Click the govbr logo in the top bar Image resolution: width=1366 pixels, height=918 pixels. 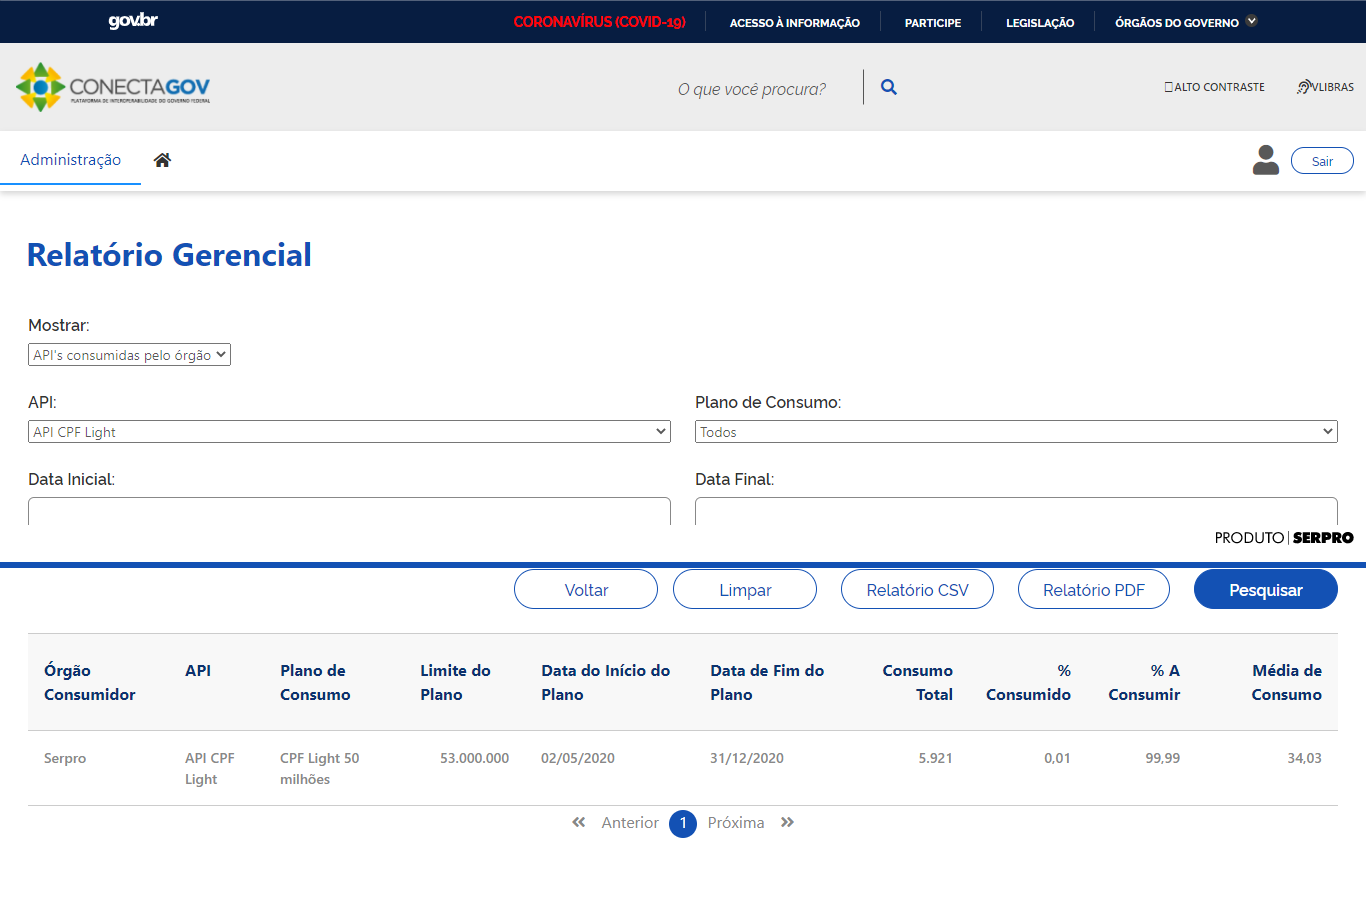click(131, 20)
